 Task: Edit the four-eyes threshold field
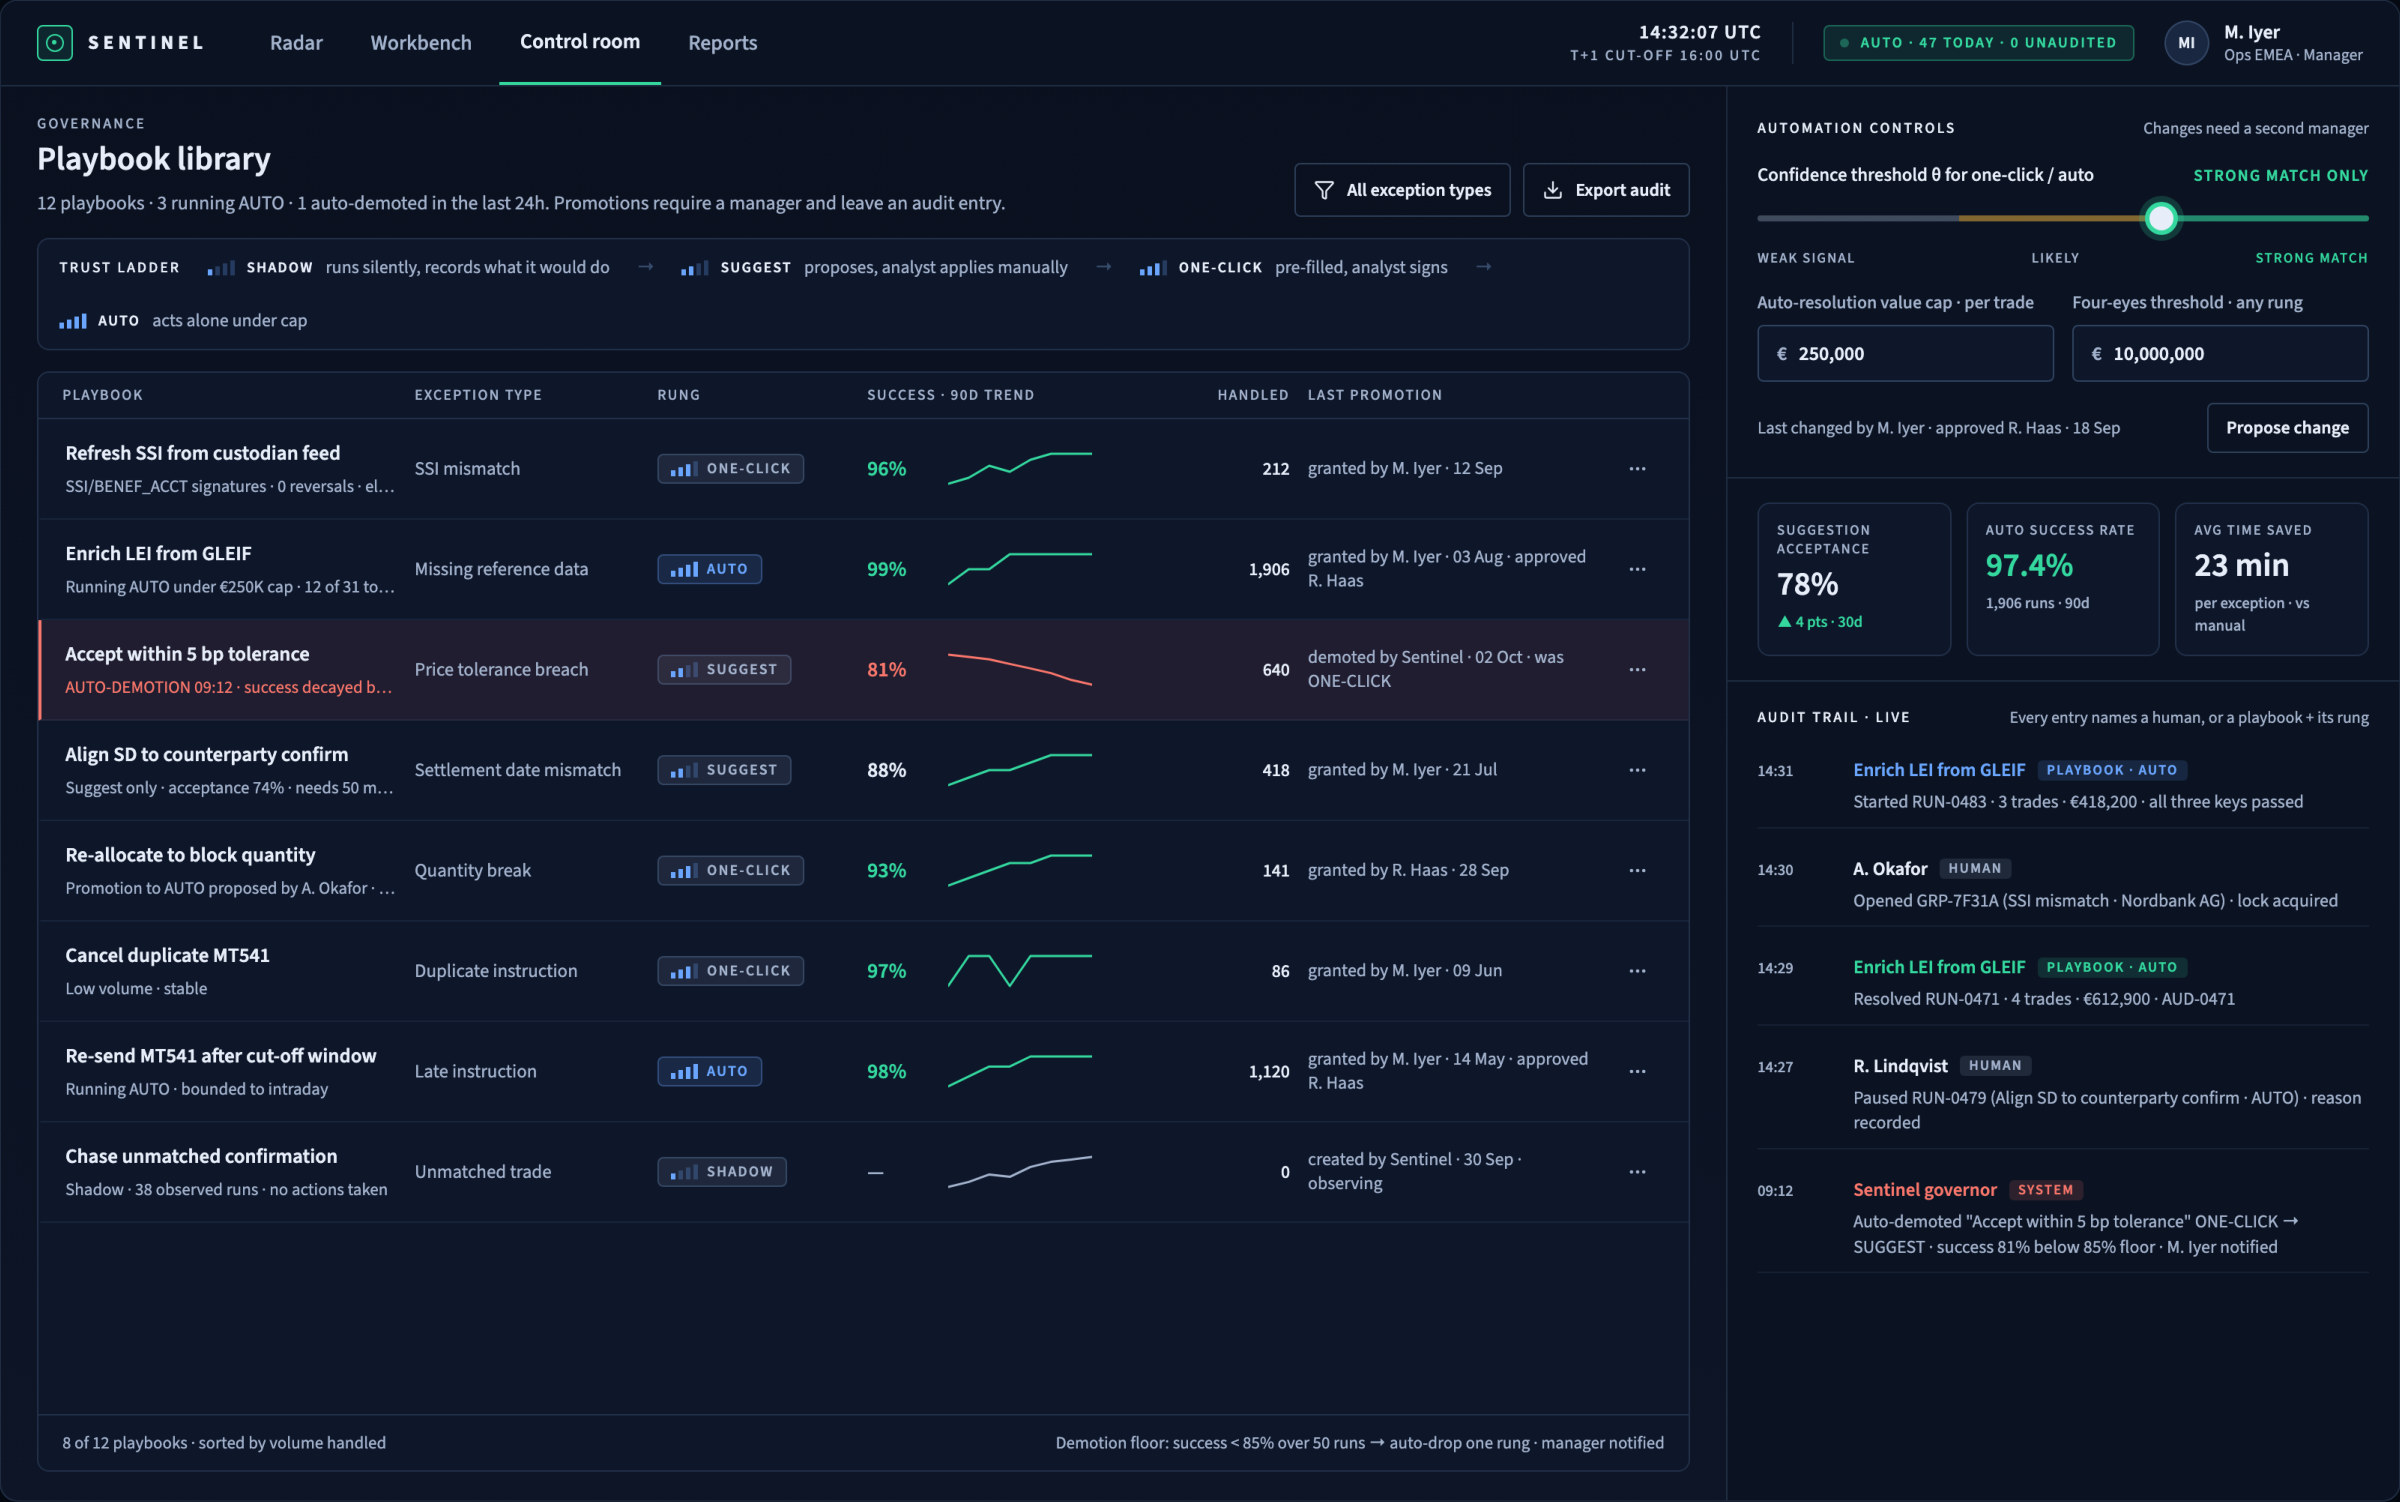coord(2220,353)
